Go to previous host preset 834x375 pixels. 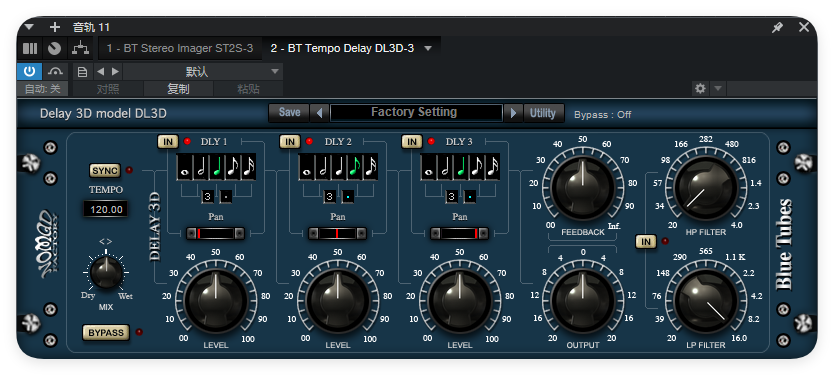pyautogui.click(x=100, y=72)
